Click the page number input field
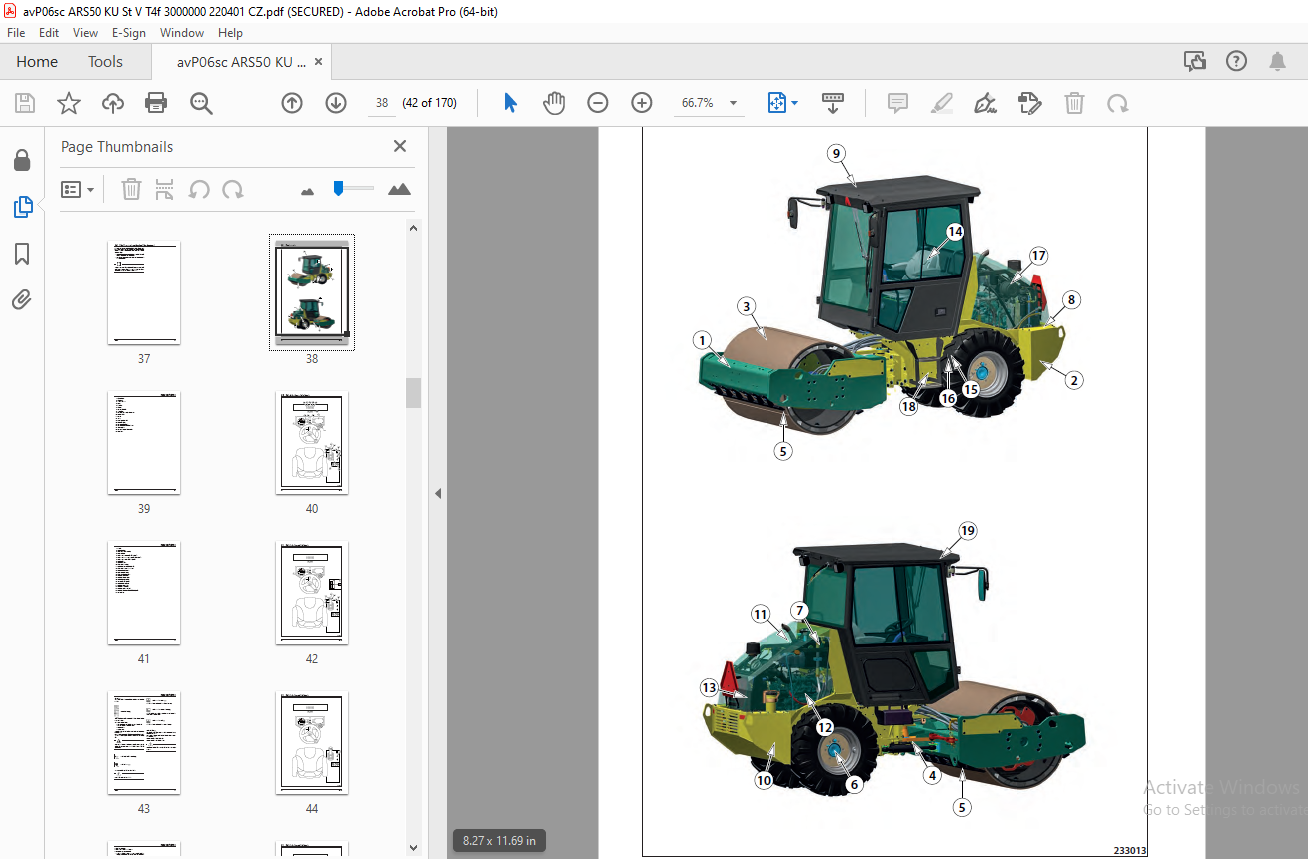 coord(381,103)
